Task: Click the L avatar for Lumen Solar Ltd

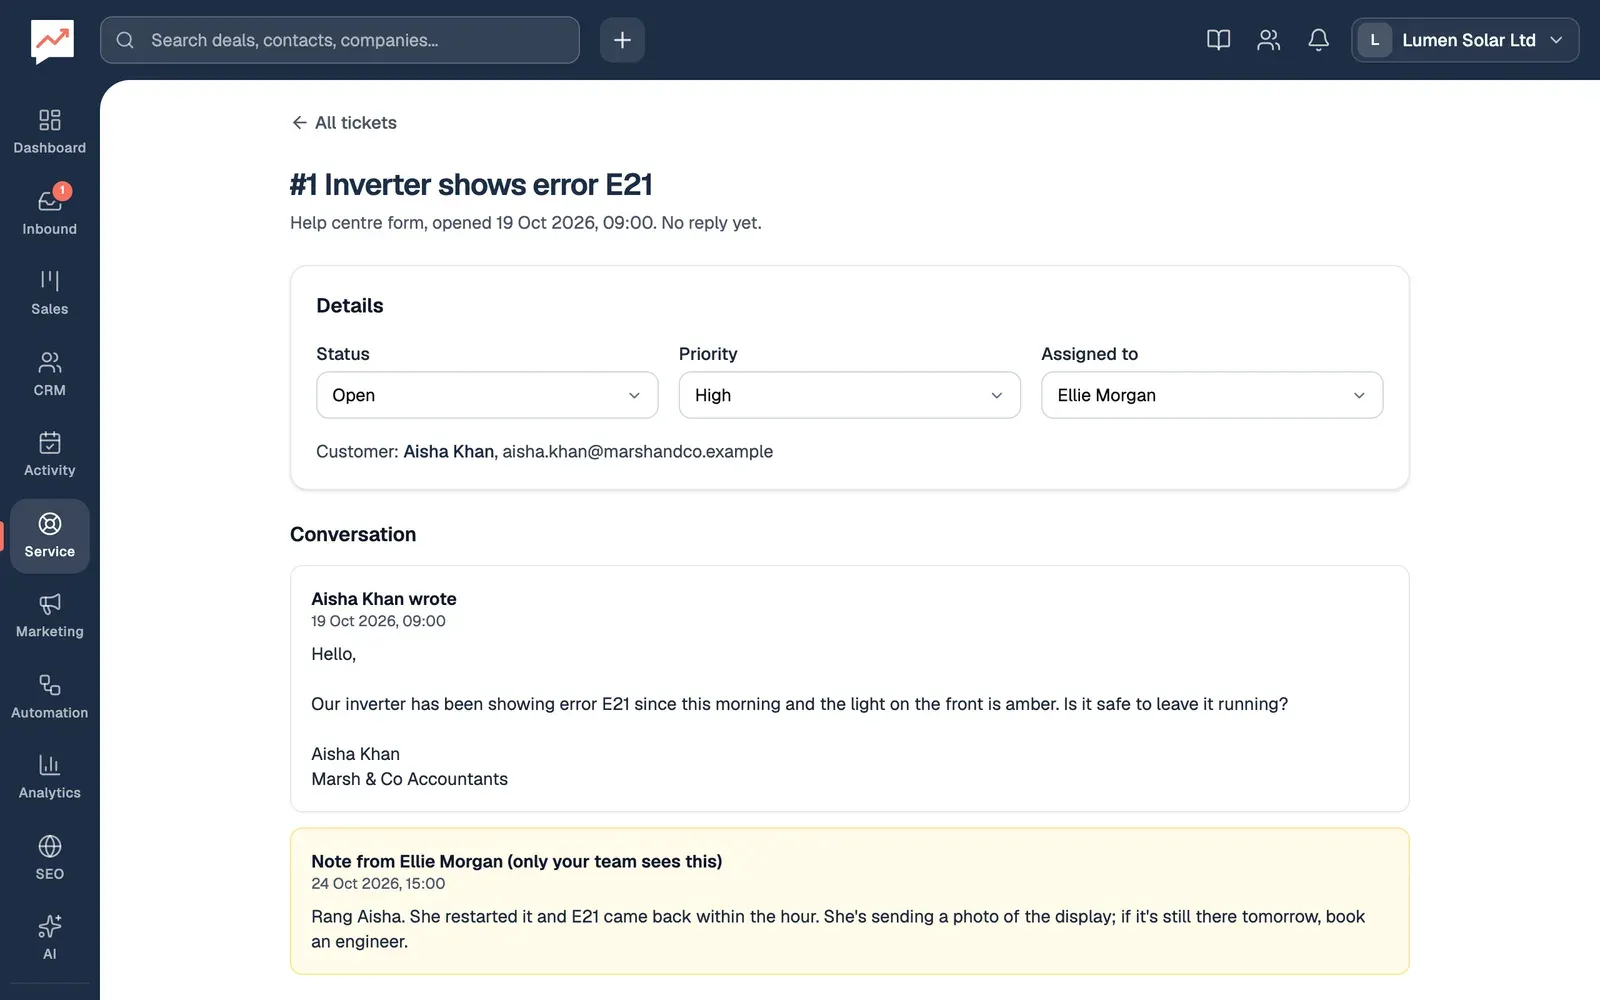Action: (1375, 40)
